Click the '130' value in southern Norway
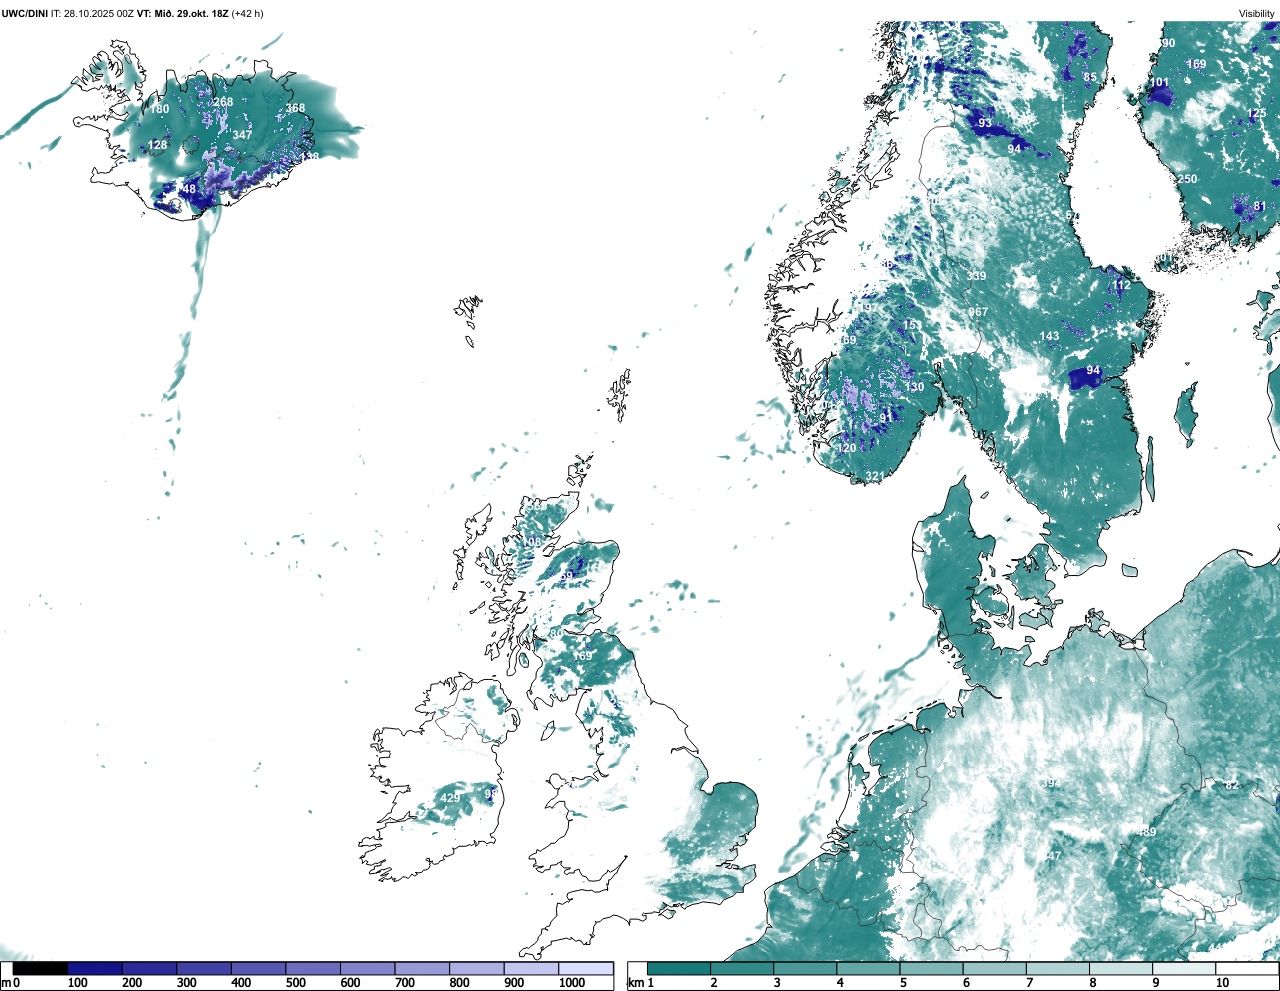1280x991 pixels. pyautogui.click(x=915, y=387)
